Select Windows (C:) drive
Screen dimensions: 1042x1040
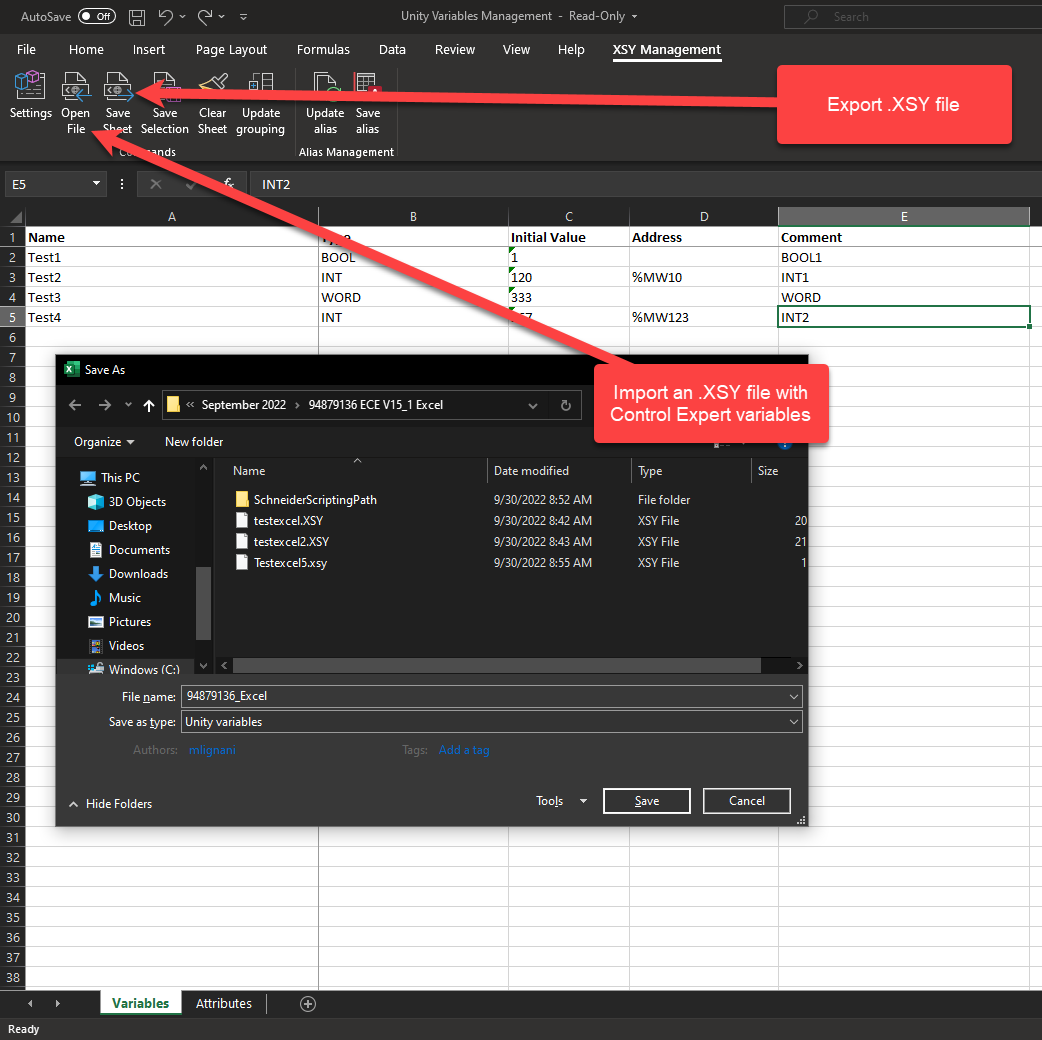[144, 669]
